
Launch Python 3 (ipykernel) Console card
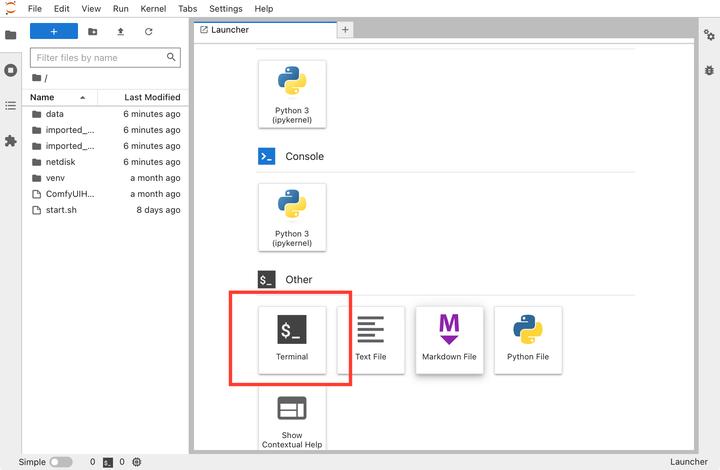tap(292, 217)
